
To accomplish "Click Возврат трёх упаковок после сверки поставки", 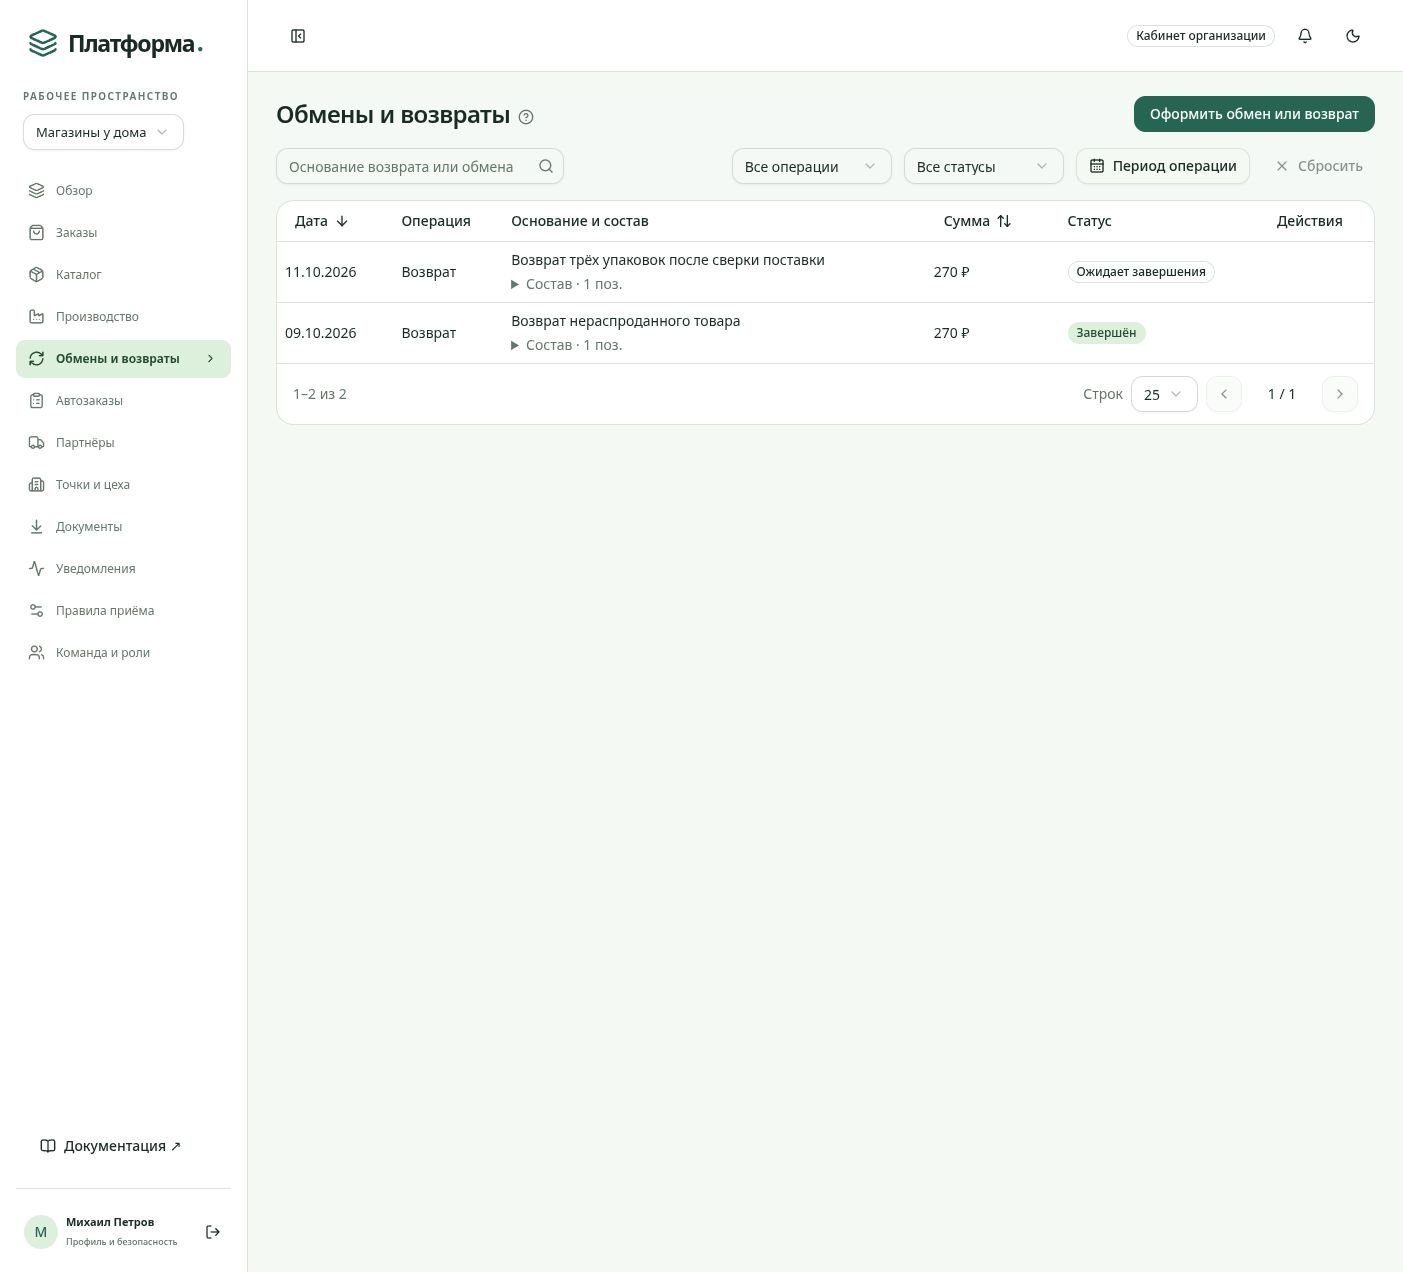I will 668,260.
